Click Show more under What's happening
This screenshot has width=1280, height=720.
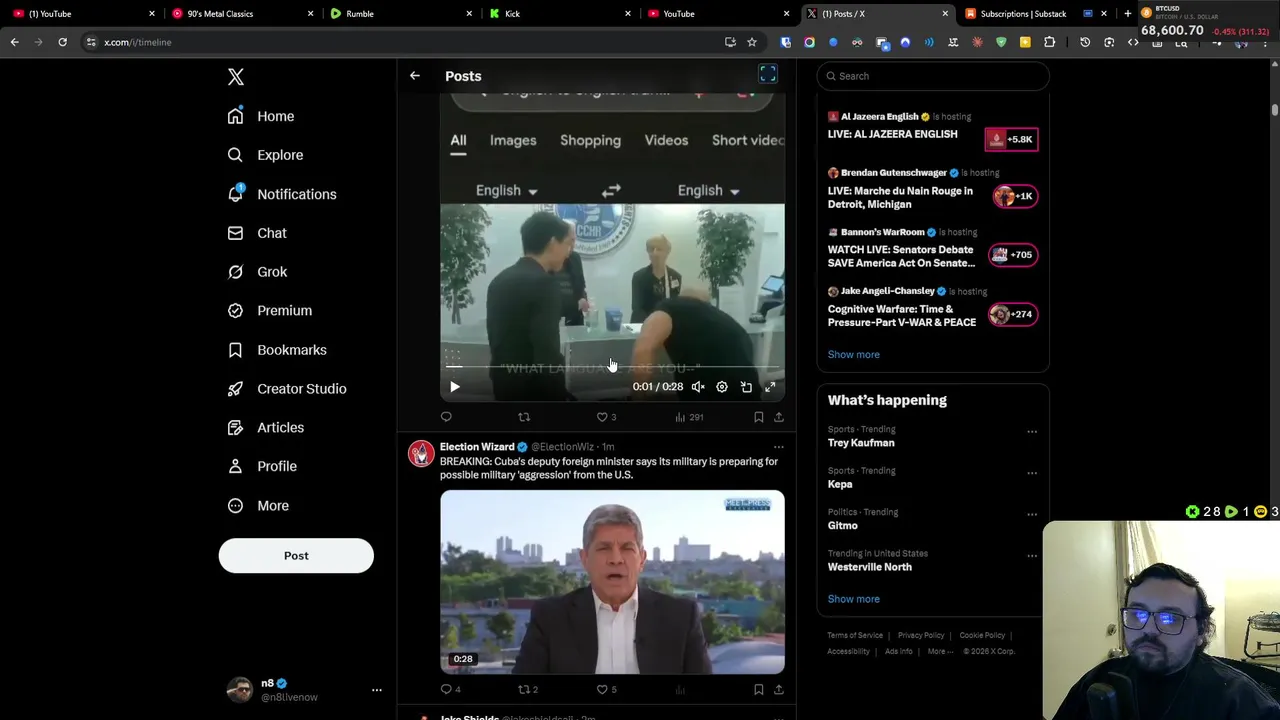point(853,599)
